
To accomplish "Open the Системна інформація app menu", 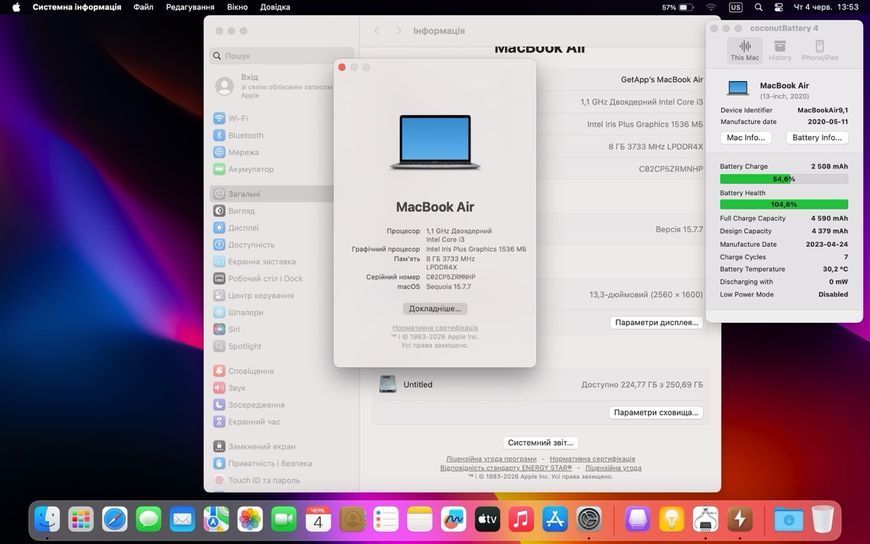I will [77, 7].
